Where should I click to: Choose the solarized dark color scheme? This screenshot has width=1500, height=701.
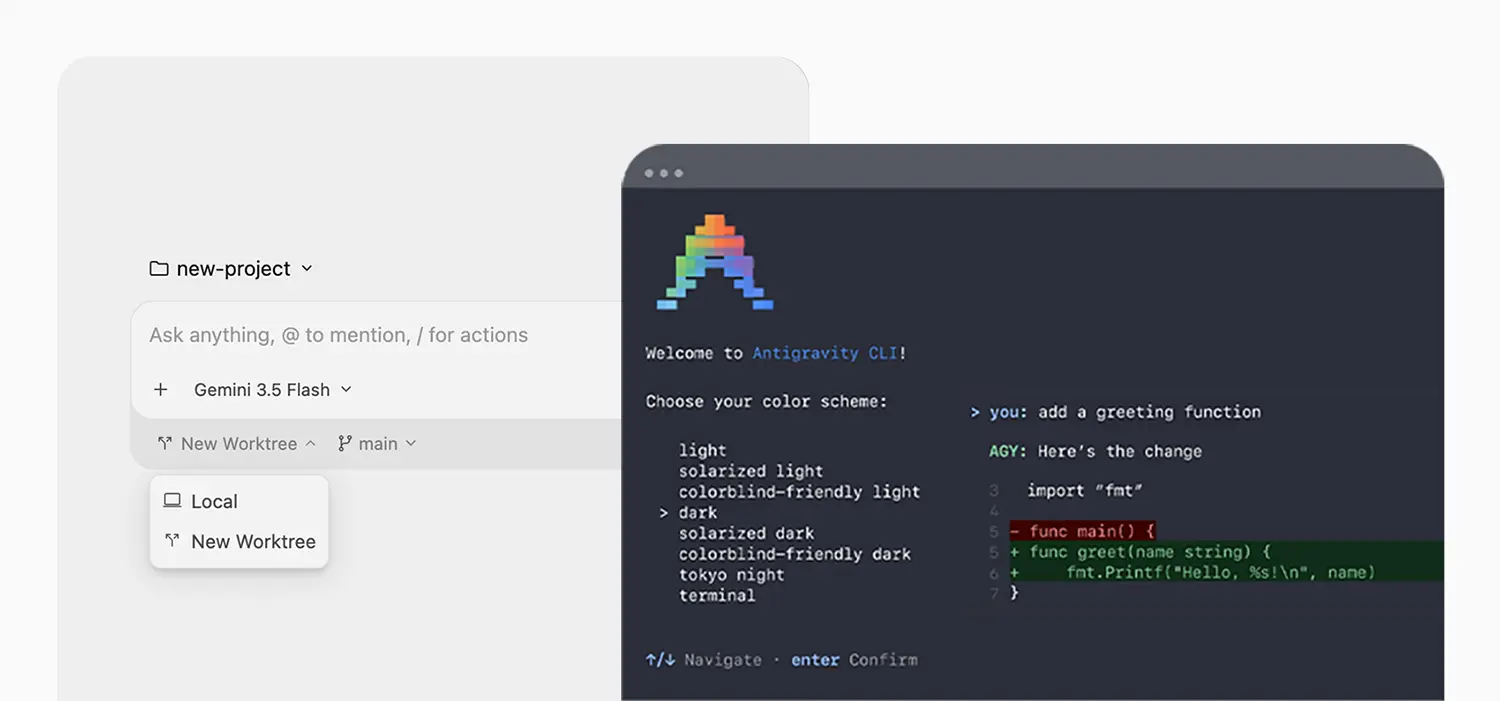(x=746, y=534)
